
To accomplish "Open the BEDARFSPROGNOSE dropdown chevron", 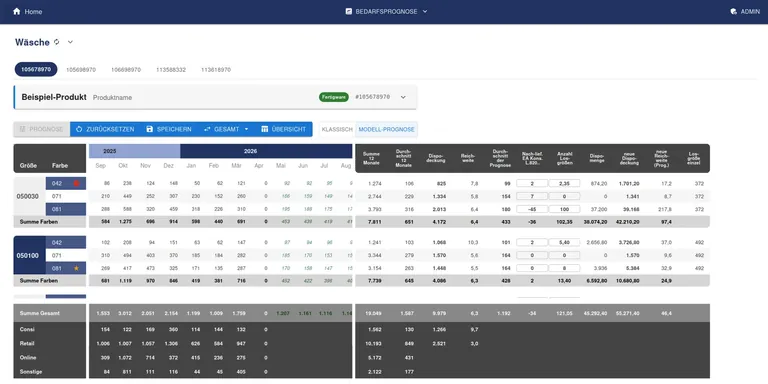I will tap(425, 11).
